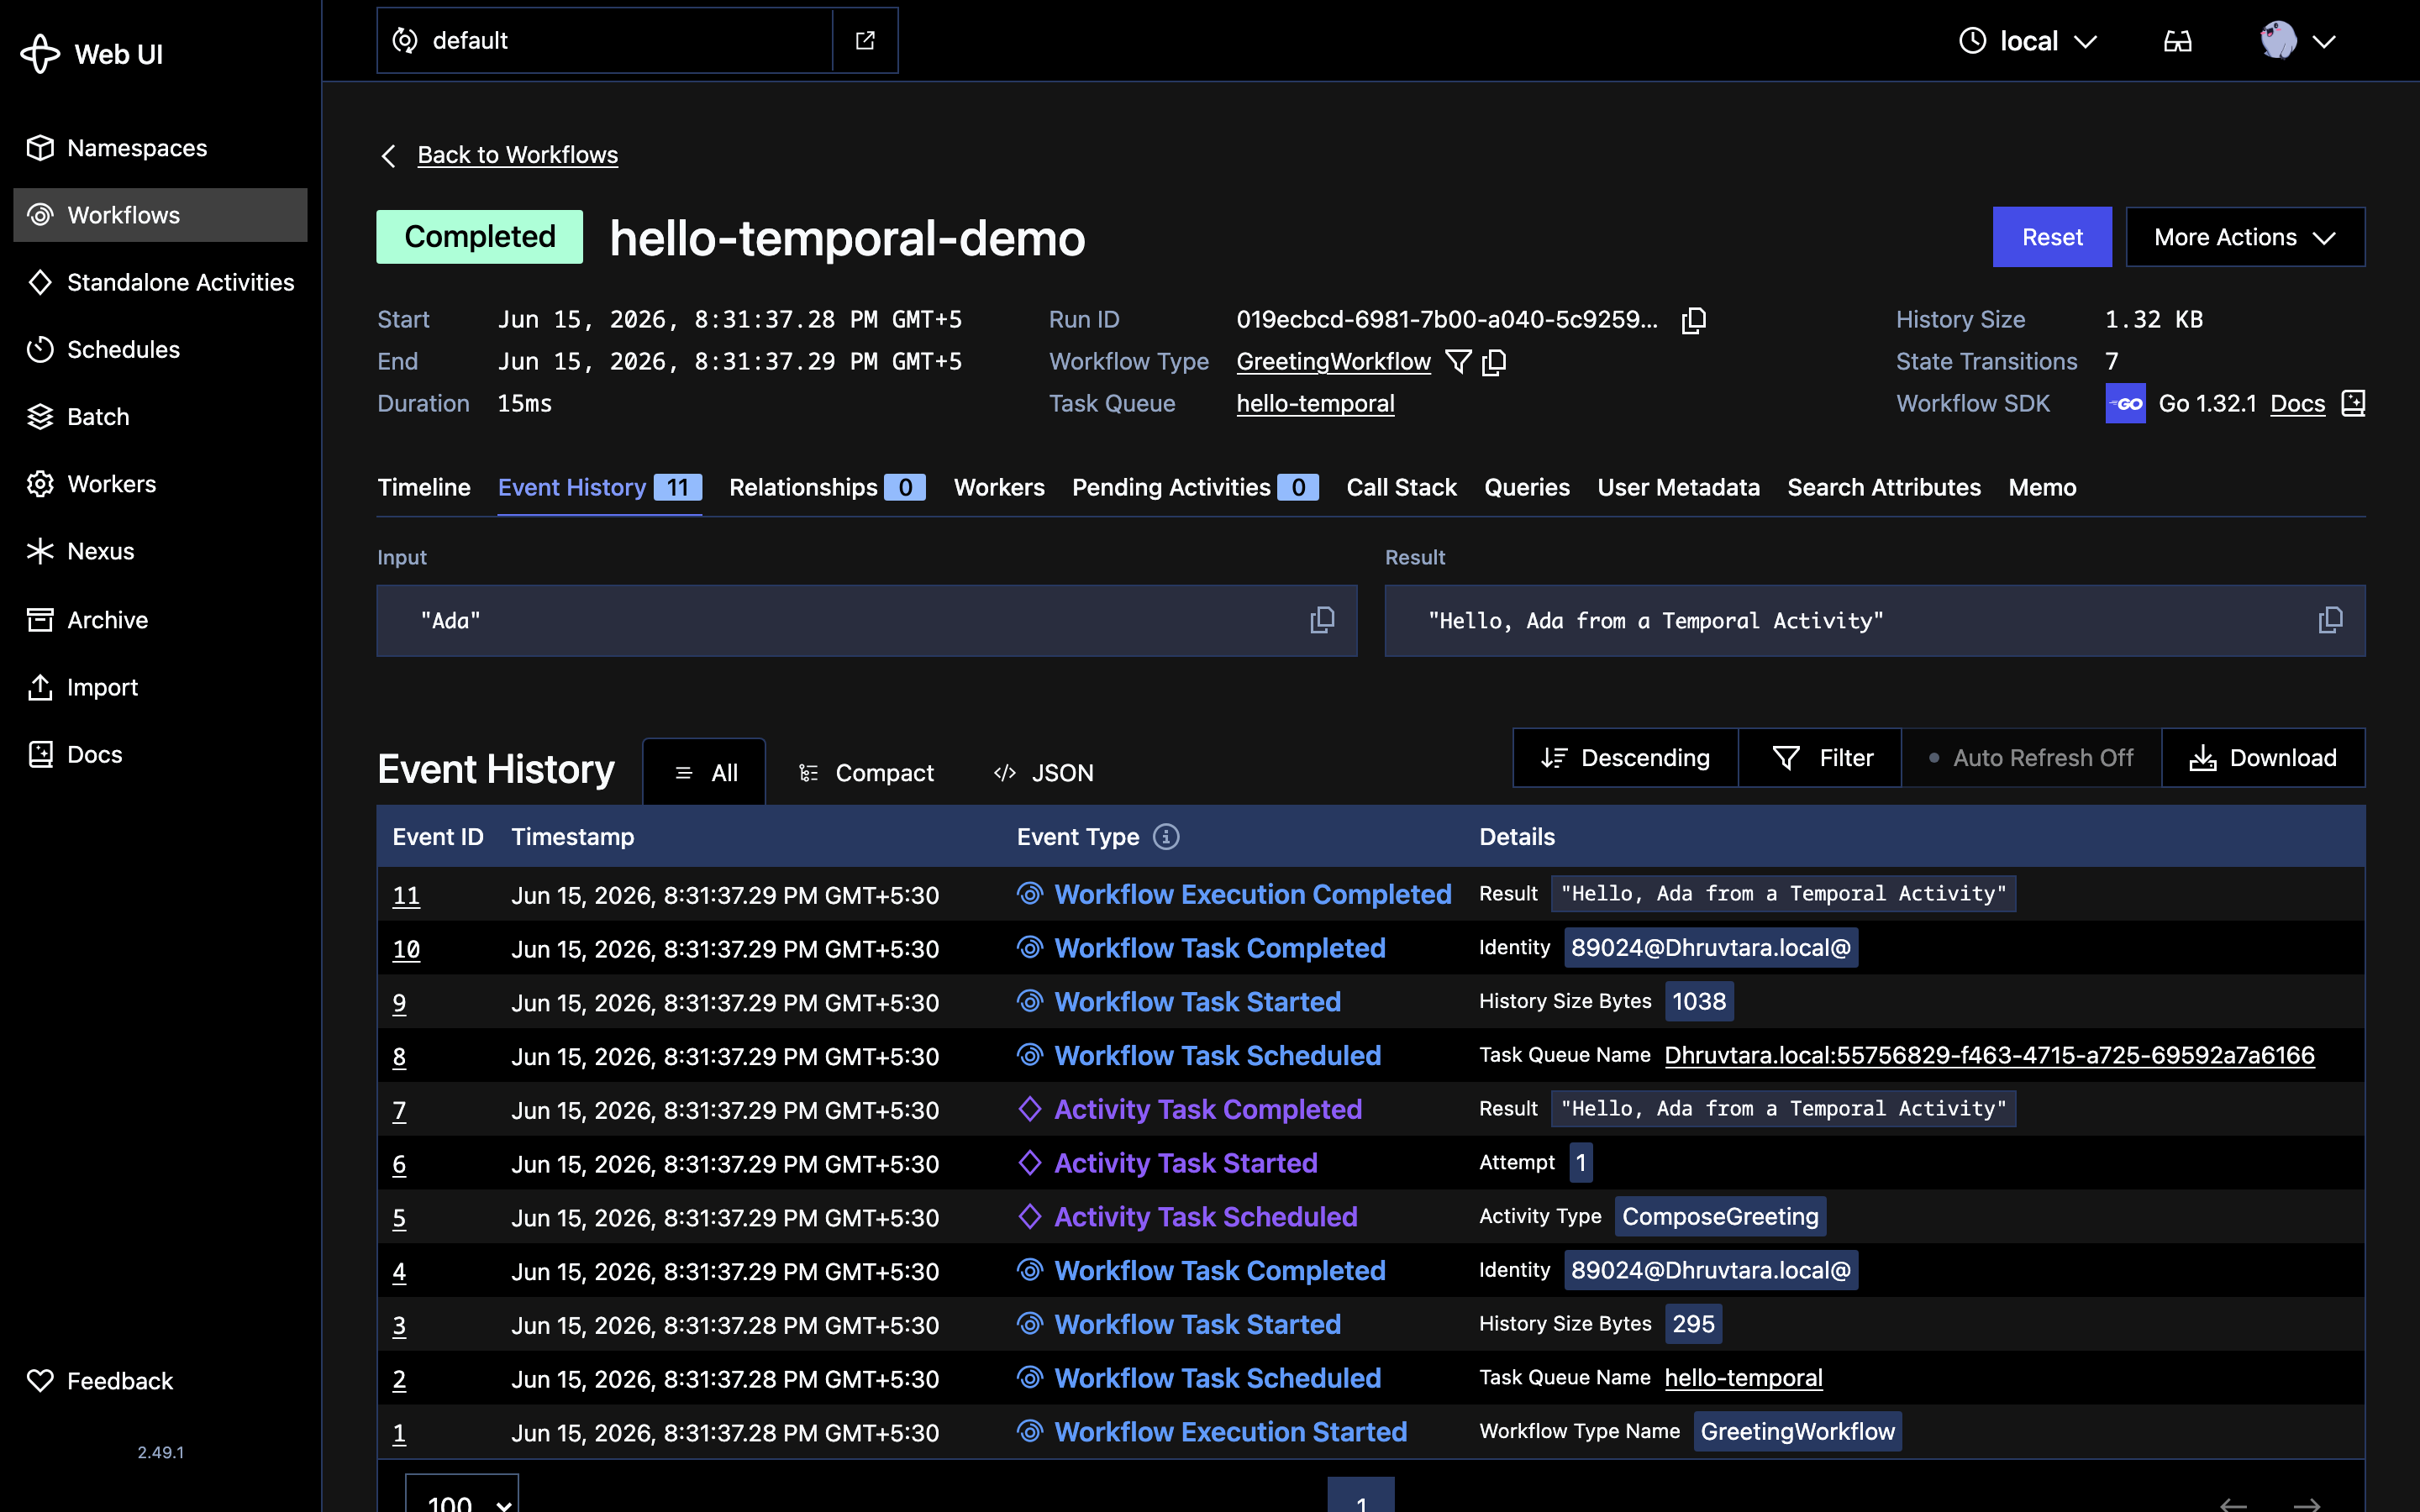The width and height of the screenshot is (2420, 1512).
Task: Expand the user menu chevron
Action: tap(2324, 41)
